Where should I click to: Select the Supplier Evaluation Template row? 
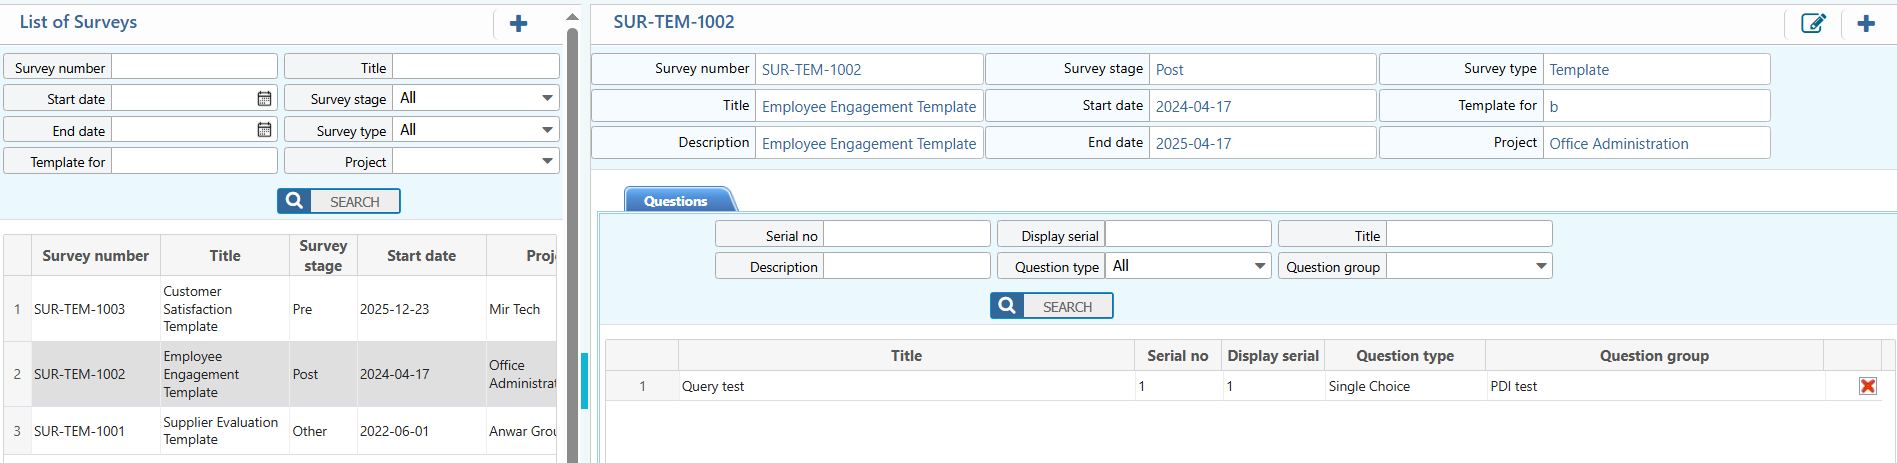pyautogui.click(x=220, y=431)
